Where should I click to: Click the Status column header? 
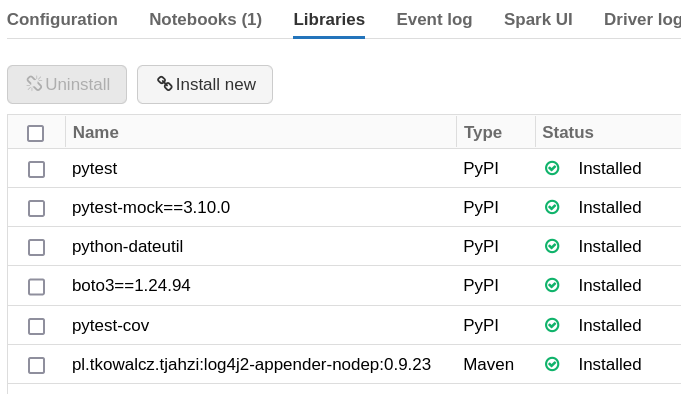[568, 132]
